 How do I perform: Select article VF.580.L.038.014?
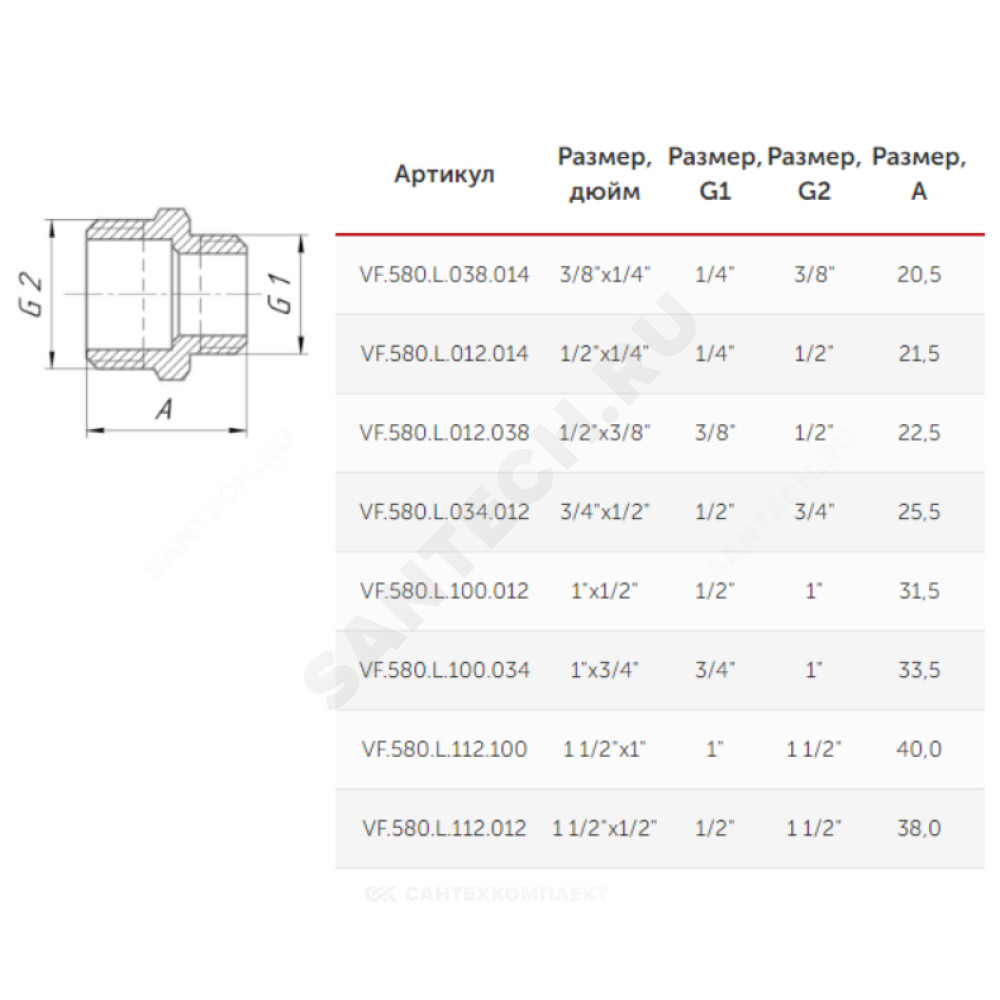(x=445, y=275)
